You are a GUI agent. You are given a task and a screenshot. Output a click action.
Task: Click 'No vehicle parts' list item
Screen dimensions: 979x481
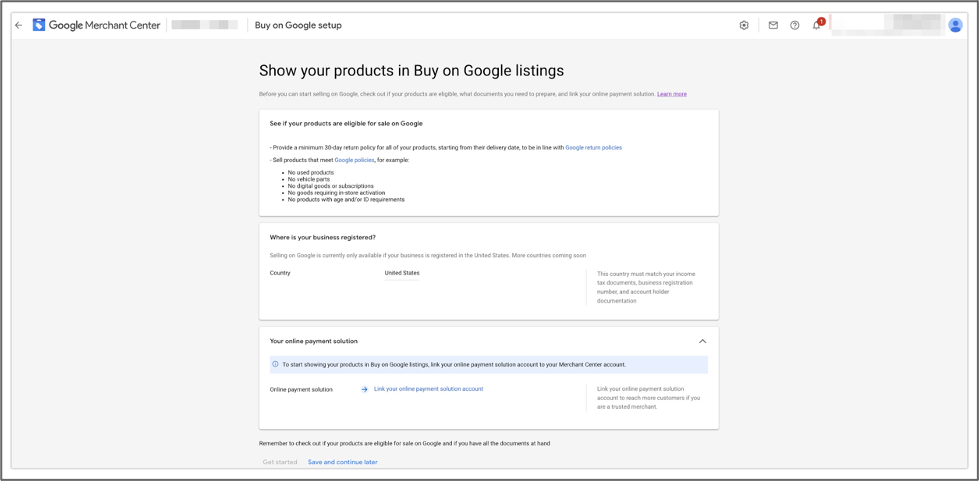point(309,179)
